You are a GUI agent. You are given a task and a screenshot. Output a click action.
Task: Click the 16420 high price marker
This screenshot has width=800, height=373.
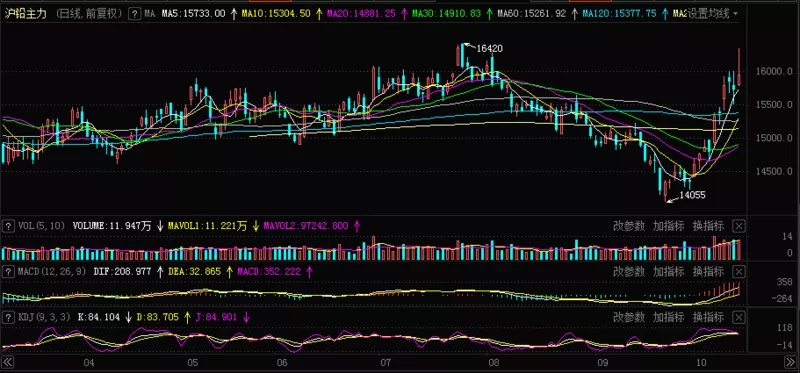coord(489,49)
